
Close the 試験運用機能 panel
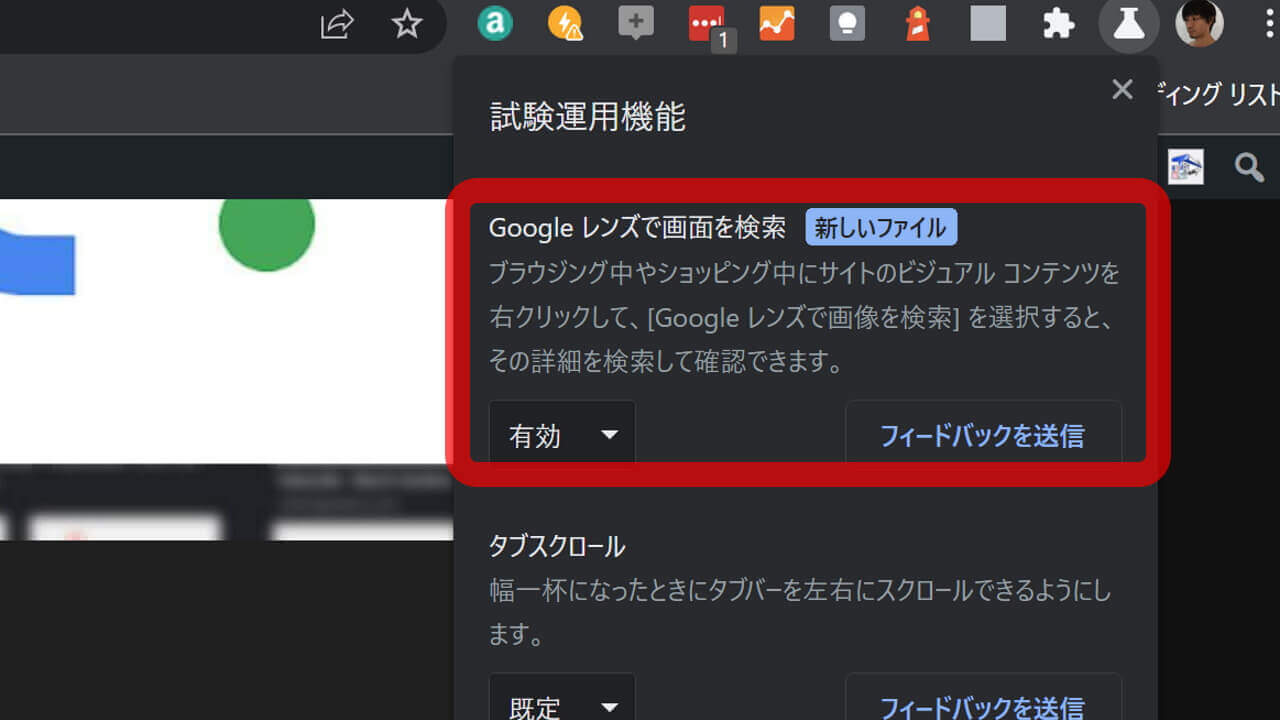[1121, 89]
